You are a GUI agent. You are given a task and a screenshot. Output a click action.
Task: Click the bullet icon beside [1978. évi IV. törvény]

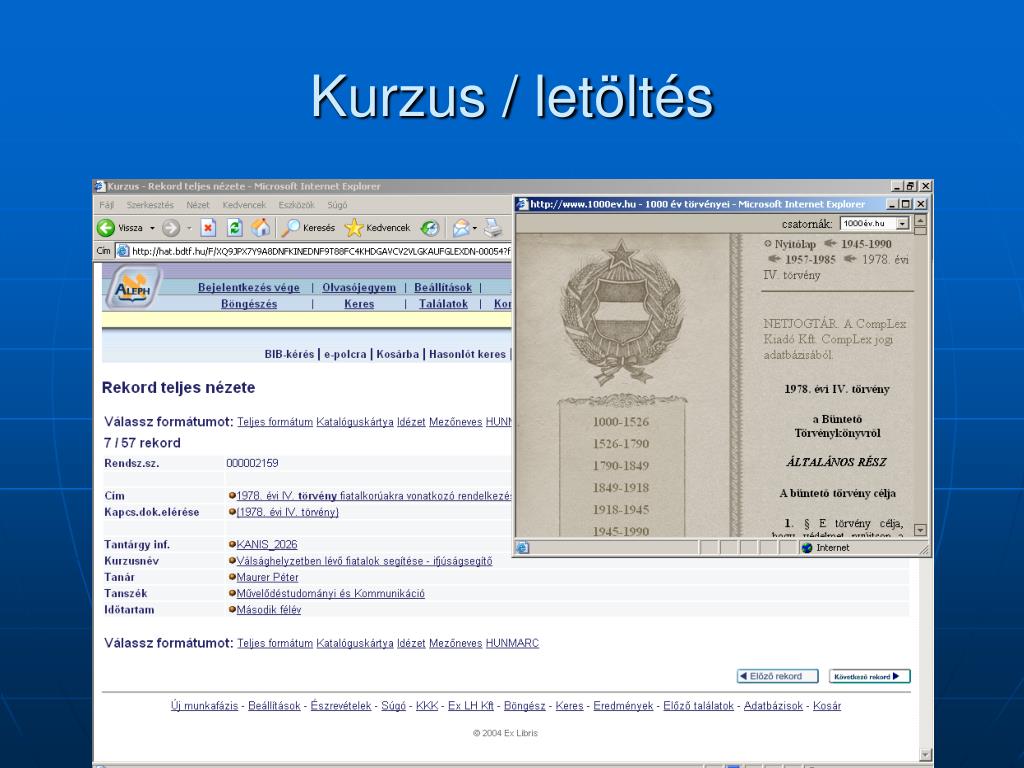pyautogui.click(x=232, y=512)
